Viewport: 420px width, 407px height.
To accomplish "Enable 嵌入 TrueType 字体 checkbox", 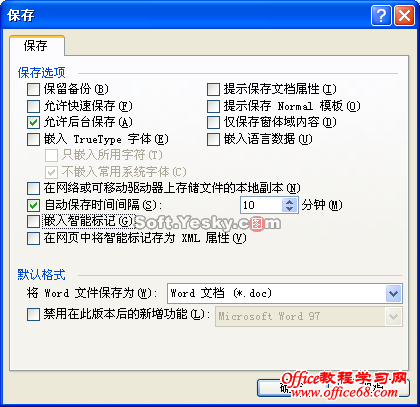I will [33, 139].
